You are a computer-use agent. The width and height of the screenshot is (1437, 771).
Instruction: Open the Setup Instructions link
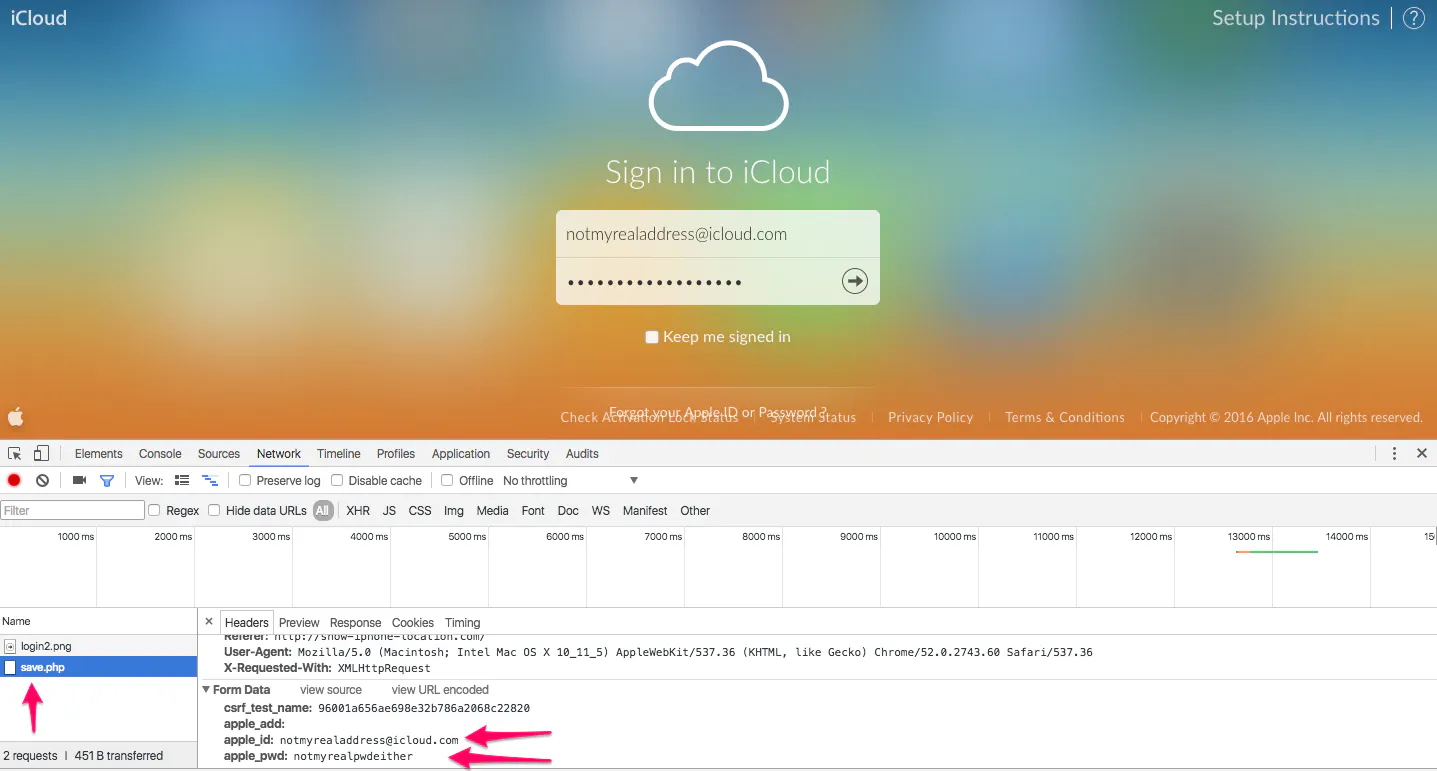[x=1295, y=17]
